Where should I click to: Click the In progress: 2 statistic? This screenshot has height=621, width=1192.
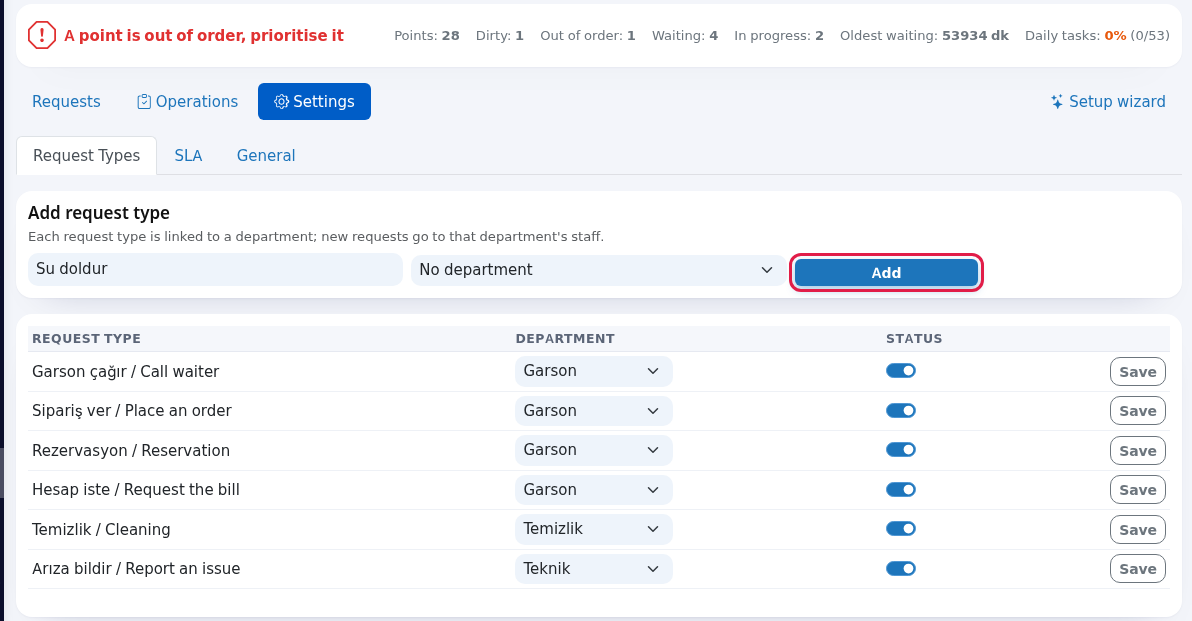778,36
